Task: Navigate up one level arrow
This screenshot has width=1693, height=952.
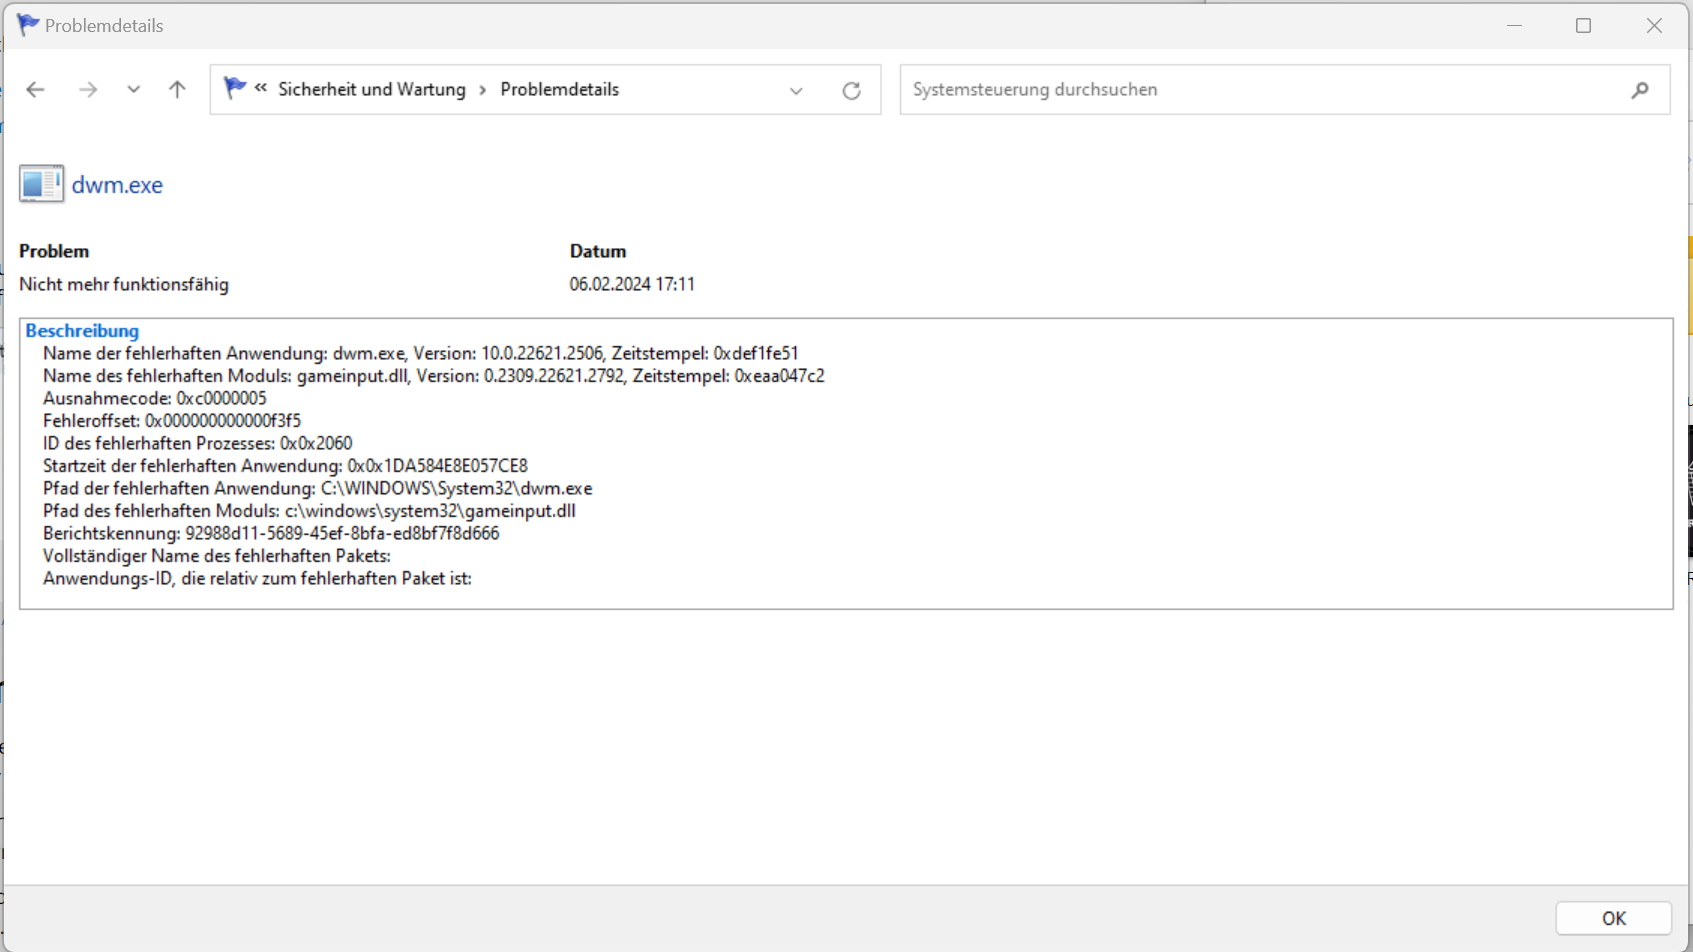Action: click(177, 90)
